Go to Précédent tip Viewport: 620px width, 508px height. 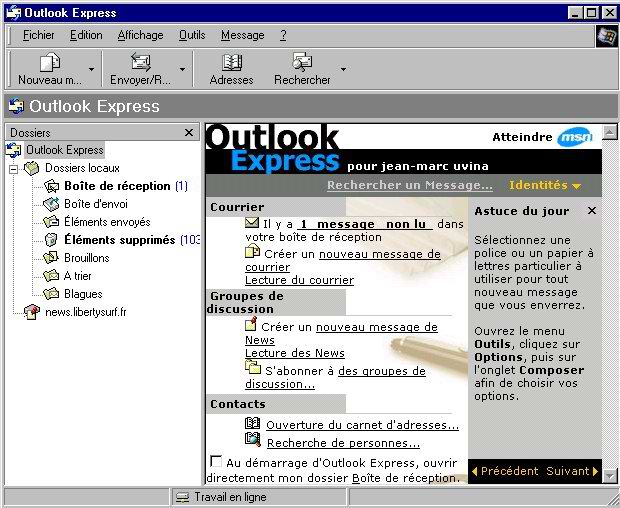(505, 471)
